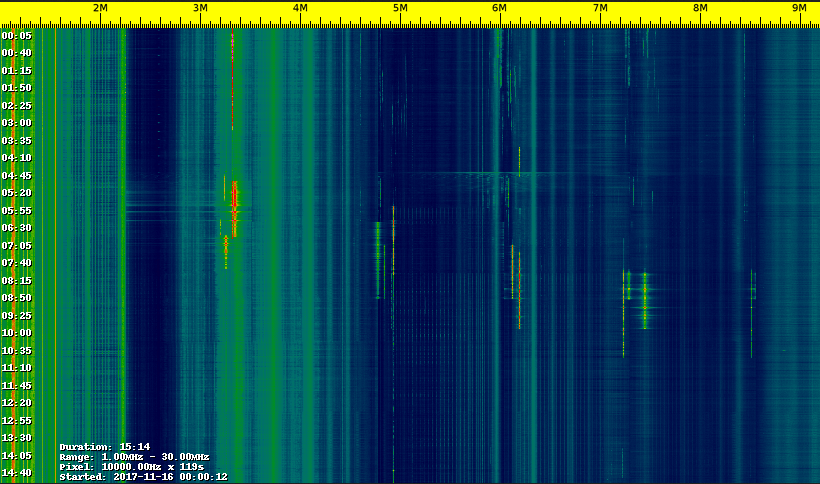Click the 00:05 time label
This screenshot has height=484, width=820.
17,36
